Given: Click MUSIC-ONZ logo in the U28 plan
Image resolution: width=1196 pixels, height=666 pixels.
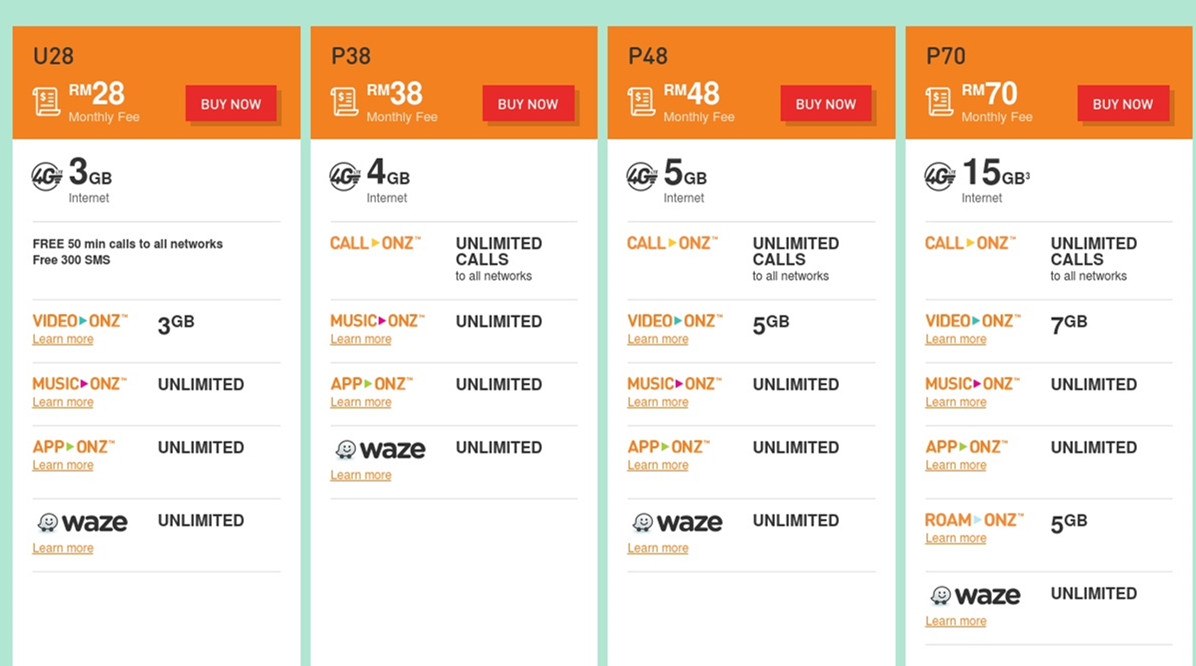Looking at the screenshot, I should [79, 384].
